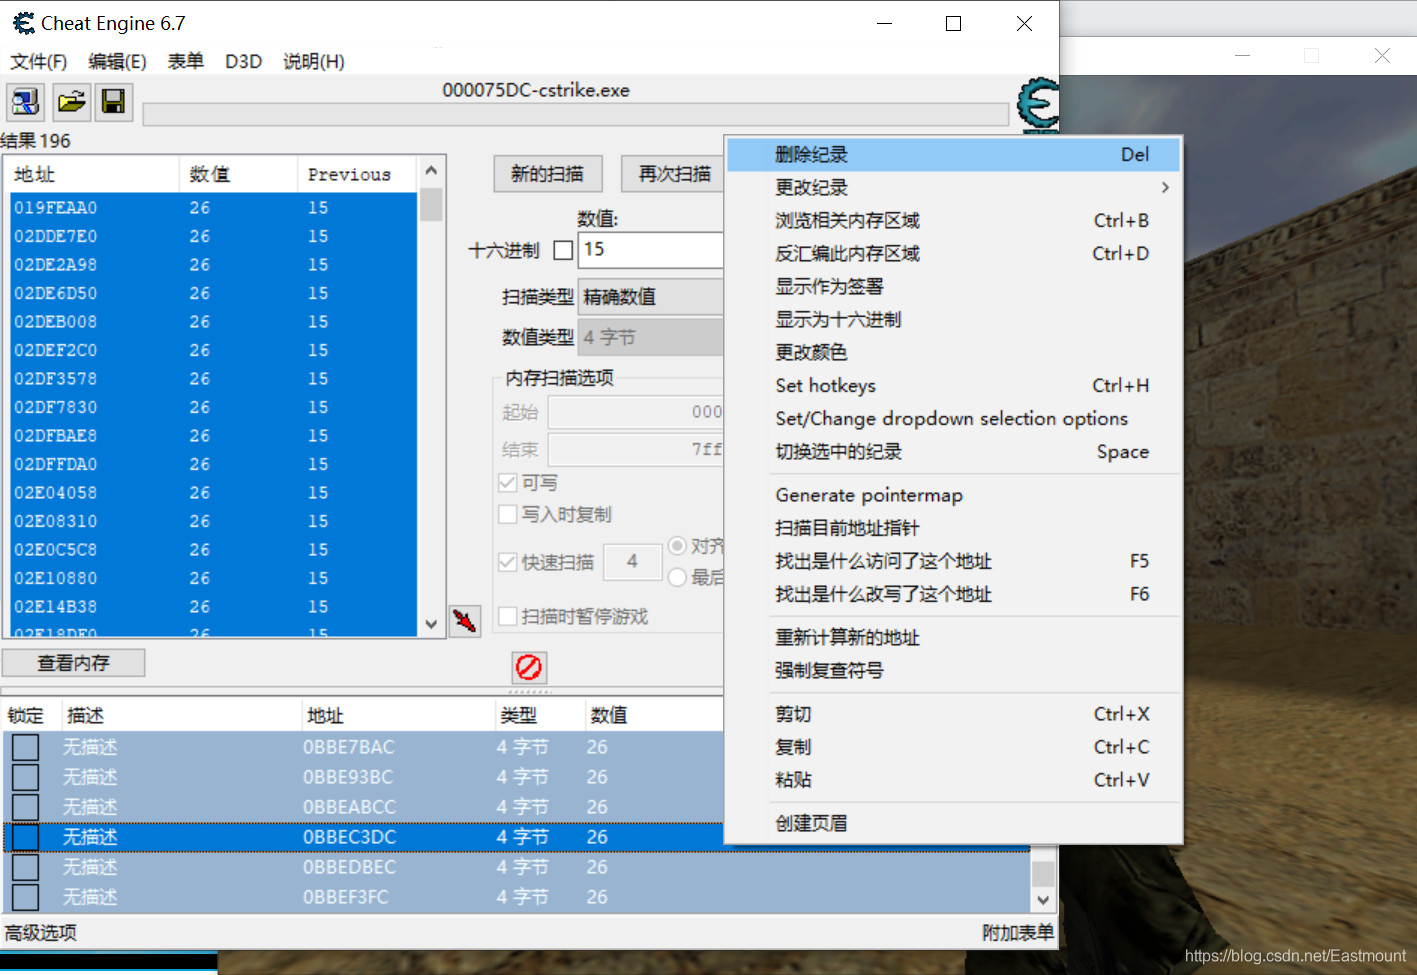Image resolution: width=1417 pixels, height=975 pixels.
Task: Click the 新的扫描 button
Action: click(x=548, y=174)
